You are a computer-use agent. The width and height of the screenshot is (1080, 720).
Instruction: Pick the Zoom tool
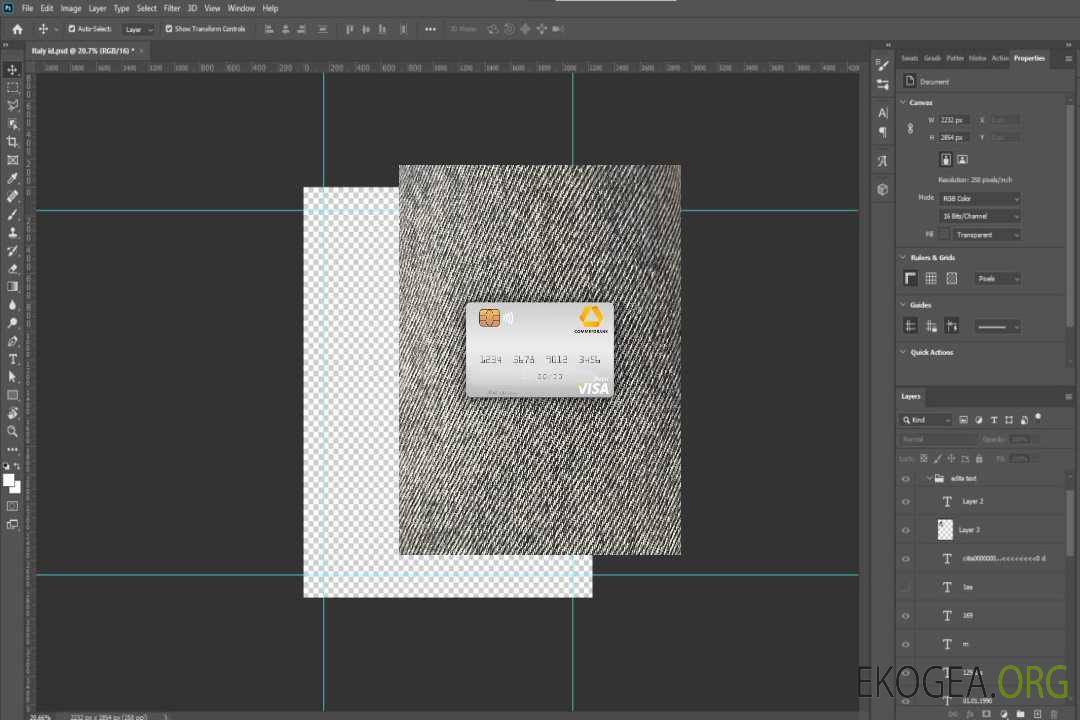pos(13,431)
